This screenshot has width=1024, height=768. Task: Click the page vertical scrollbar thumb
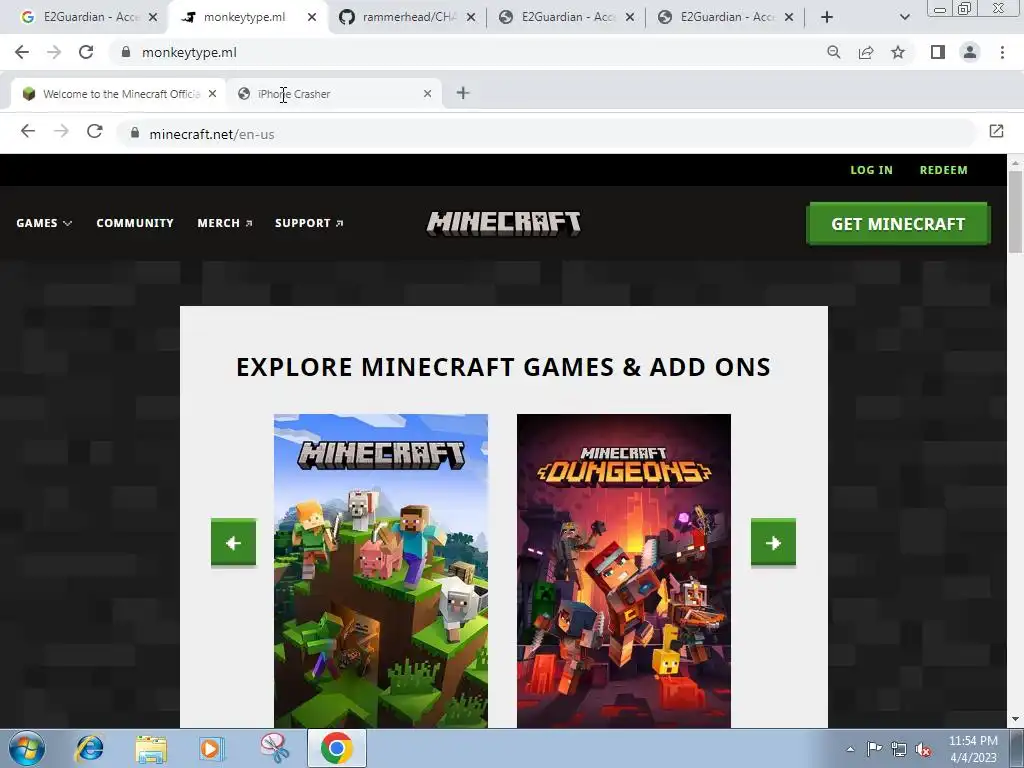pos(1016,210)
